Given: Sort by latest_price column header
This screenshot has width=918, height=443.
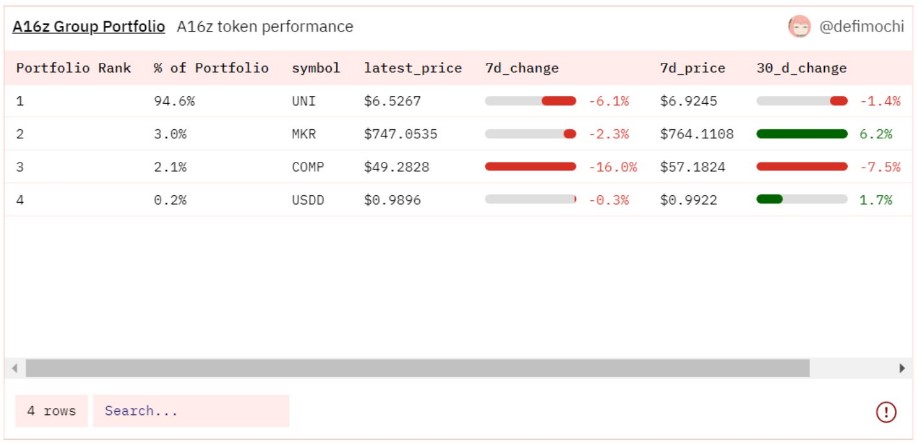Looking at the screenshot, I should [x=413, y=68].
